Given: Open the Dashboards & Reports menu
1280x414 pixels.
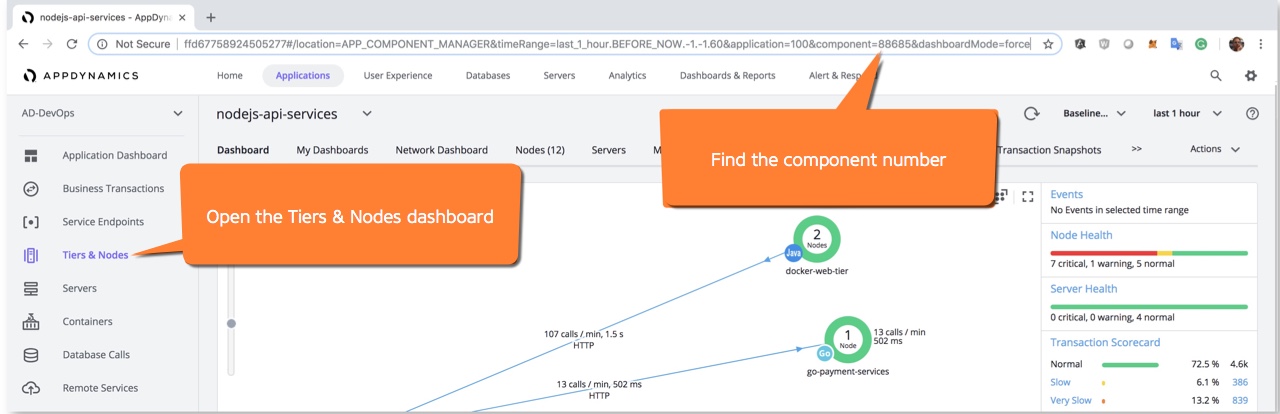Looking at the screenshot, I should click(727, 76).
